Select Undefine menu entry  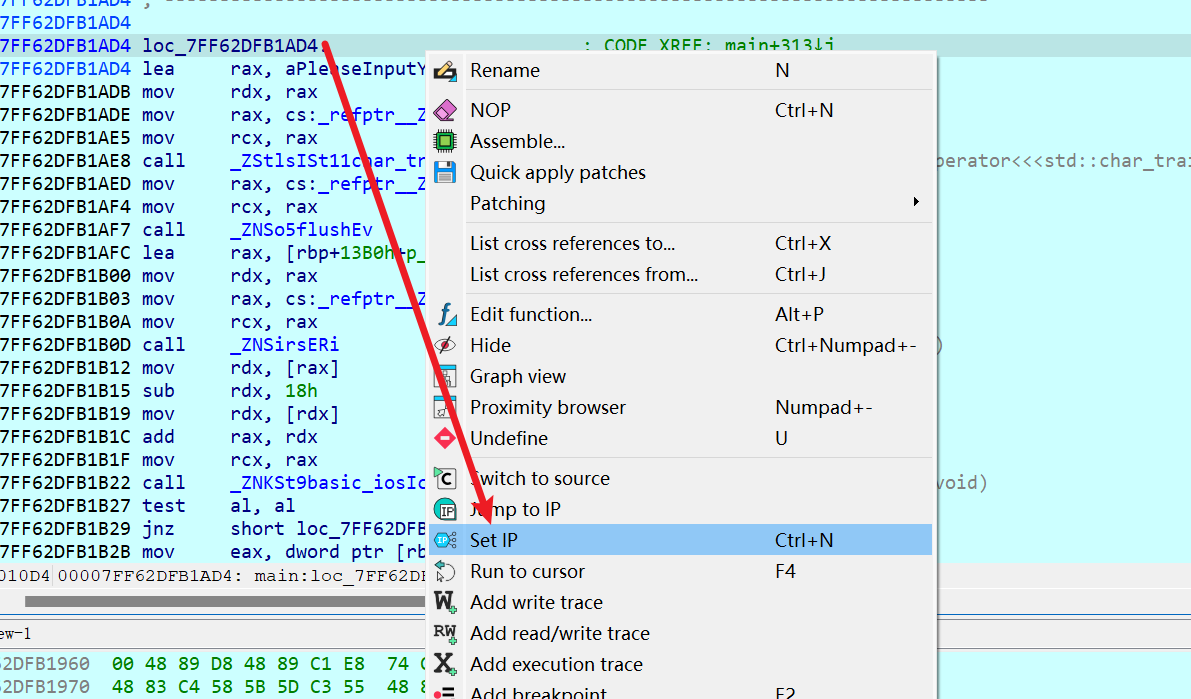[x=681, y=438]
